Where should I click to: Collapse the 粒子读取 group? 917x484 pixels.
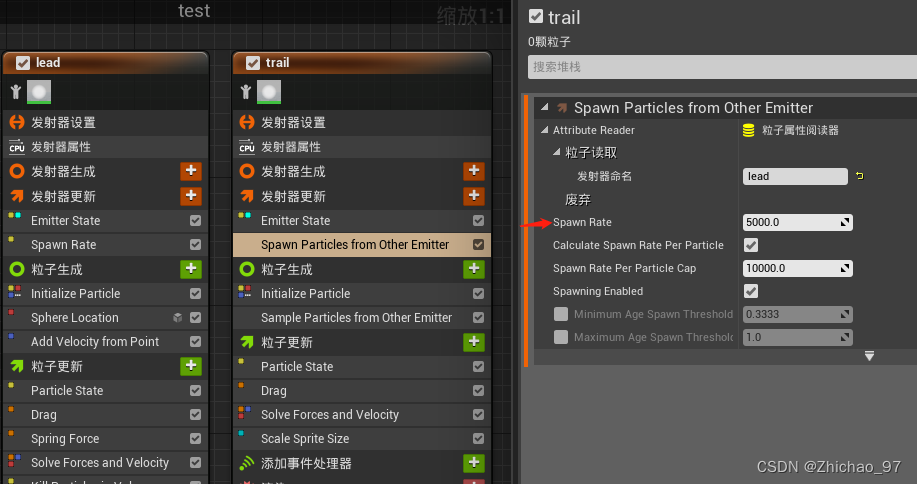click(x=558, y=153)
